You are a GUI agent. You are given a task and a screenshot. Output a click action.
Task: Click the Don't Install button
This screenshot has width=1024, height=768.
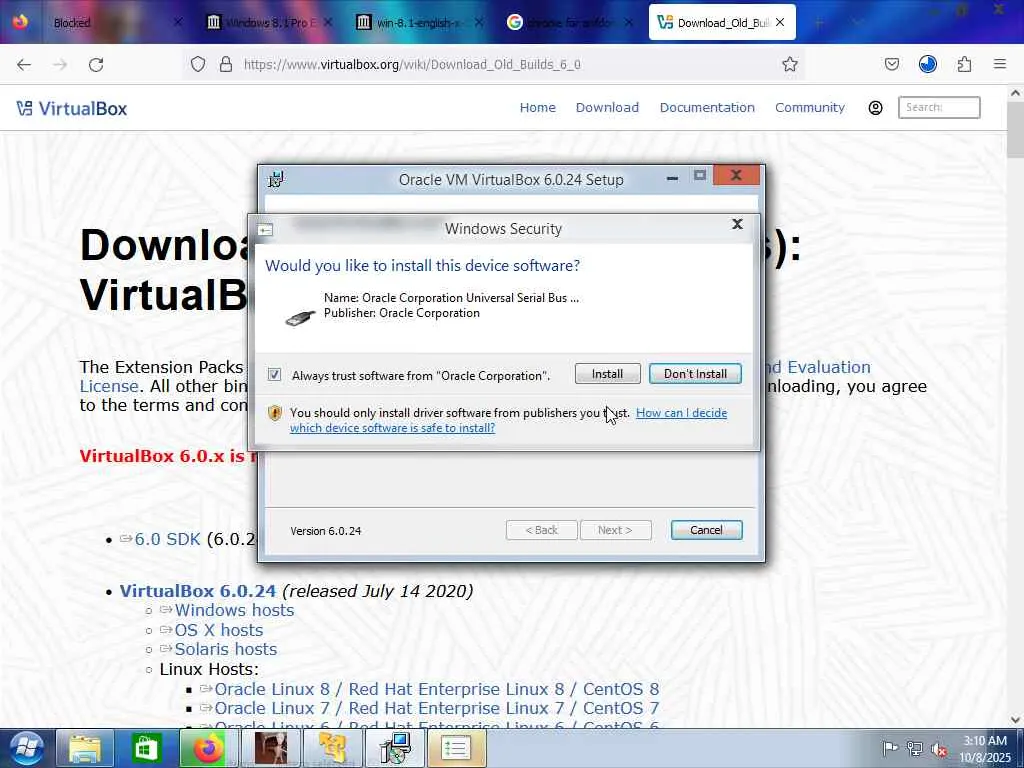[695, 374]
